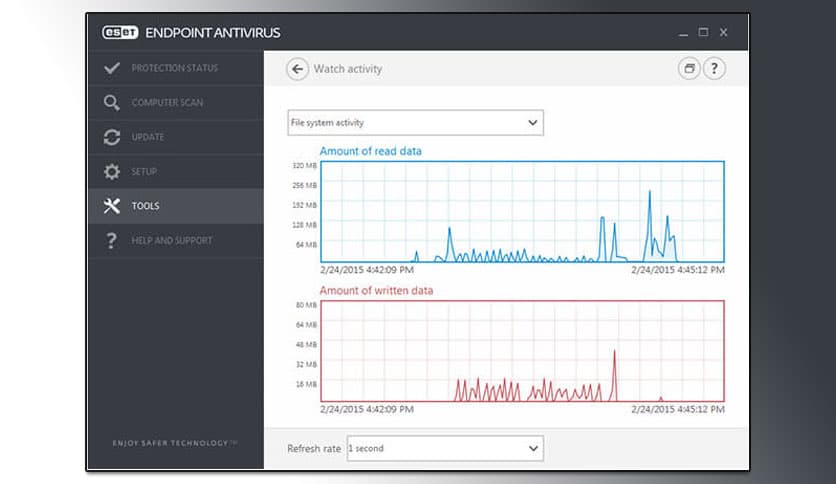836x484 pixels.
Task: Click the 80 MB axis label
Action: pos(307,305)
